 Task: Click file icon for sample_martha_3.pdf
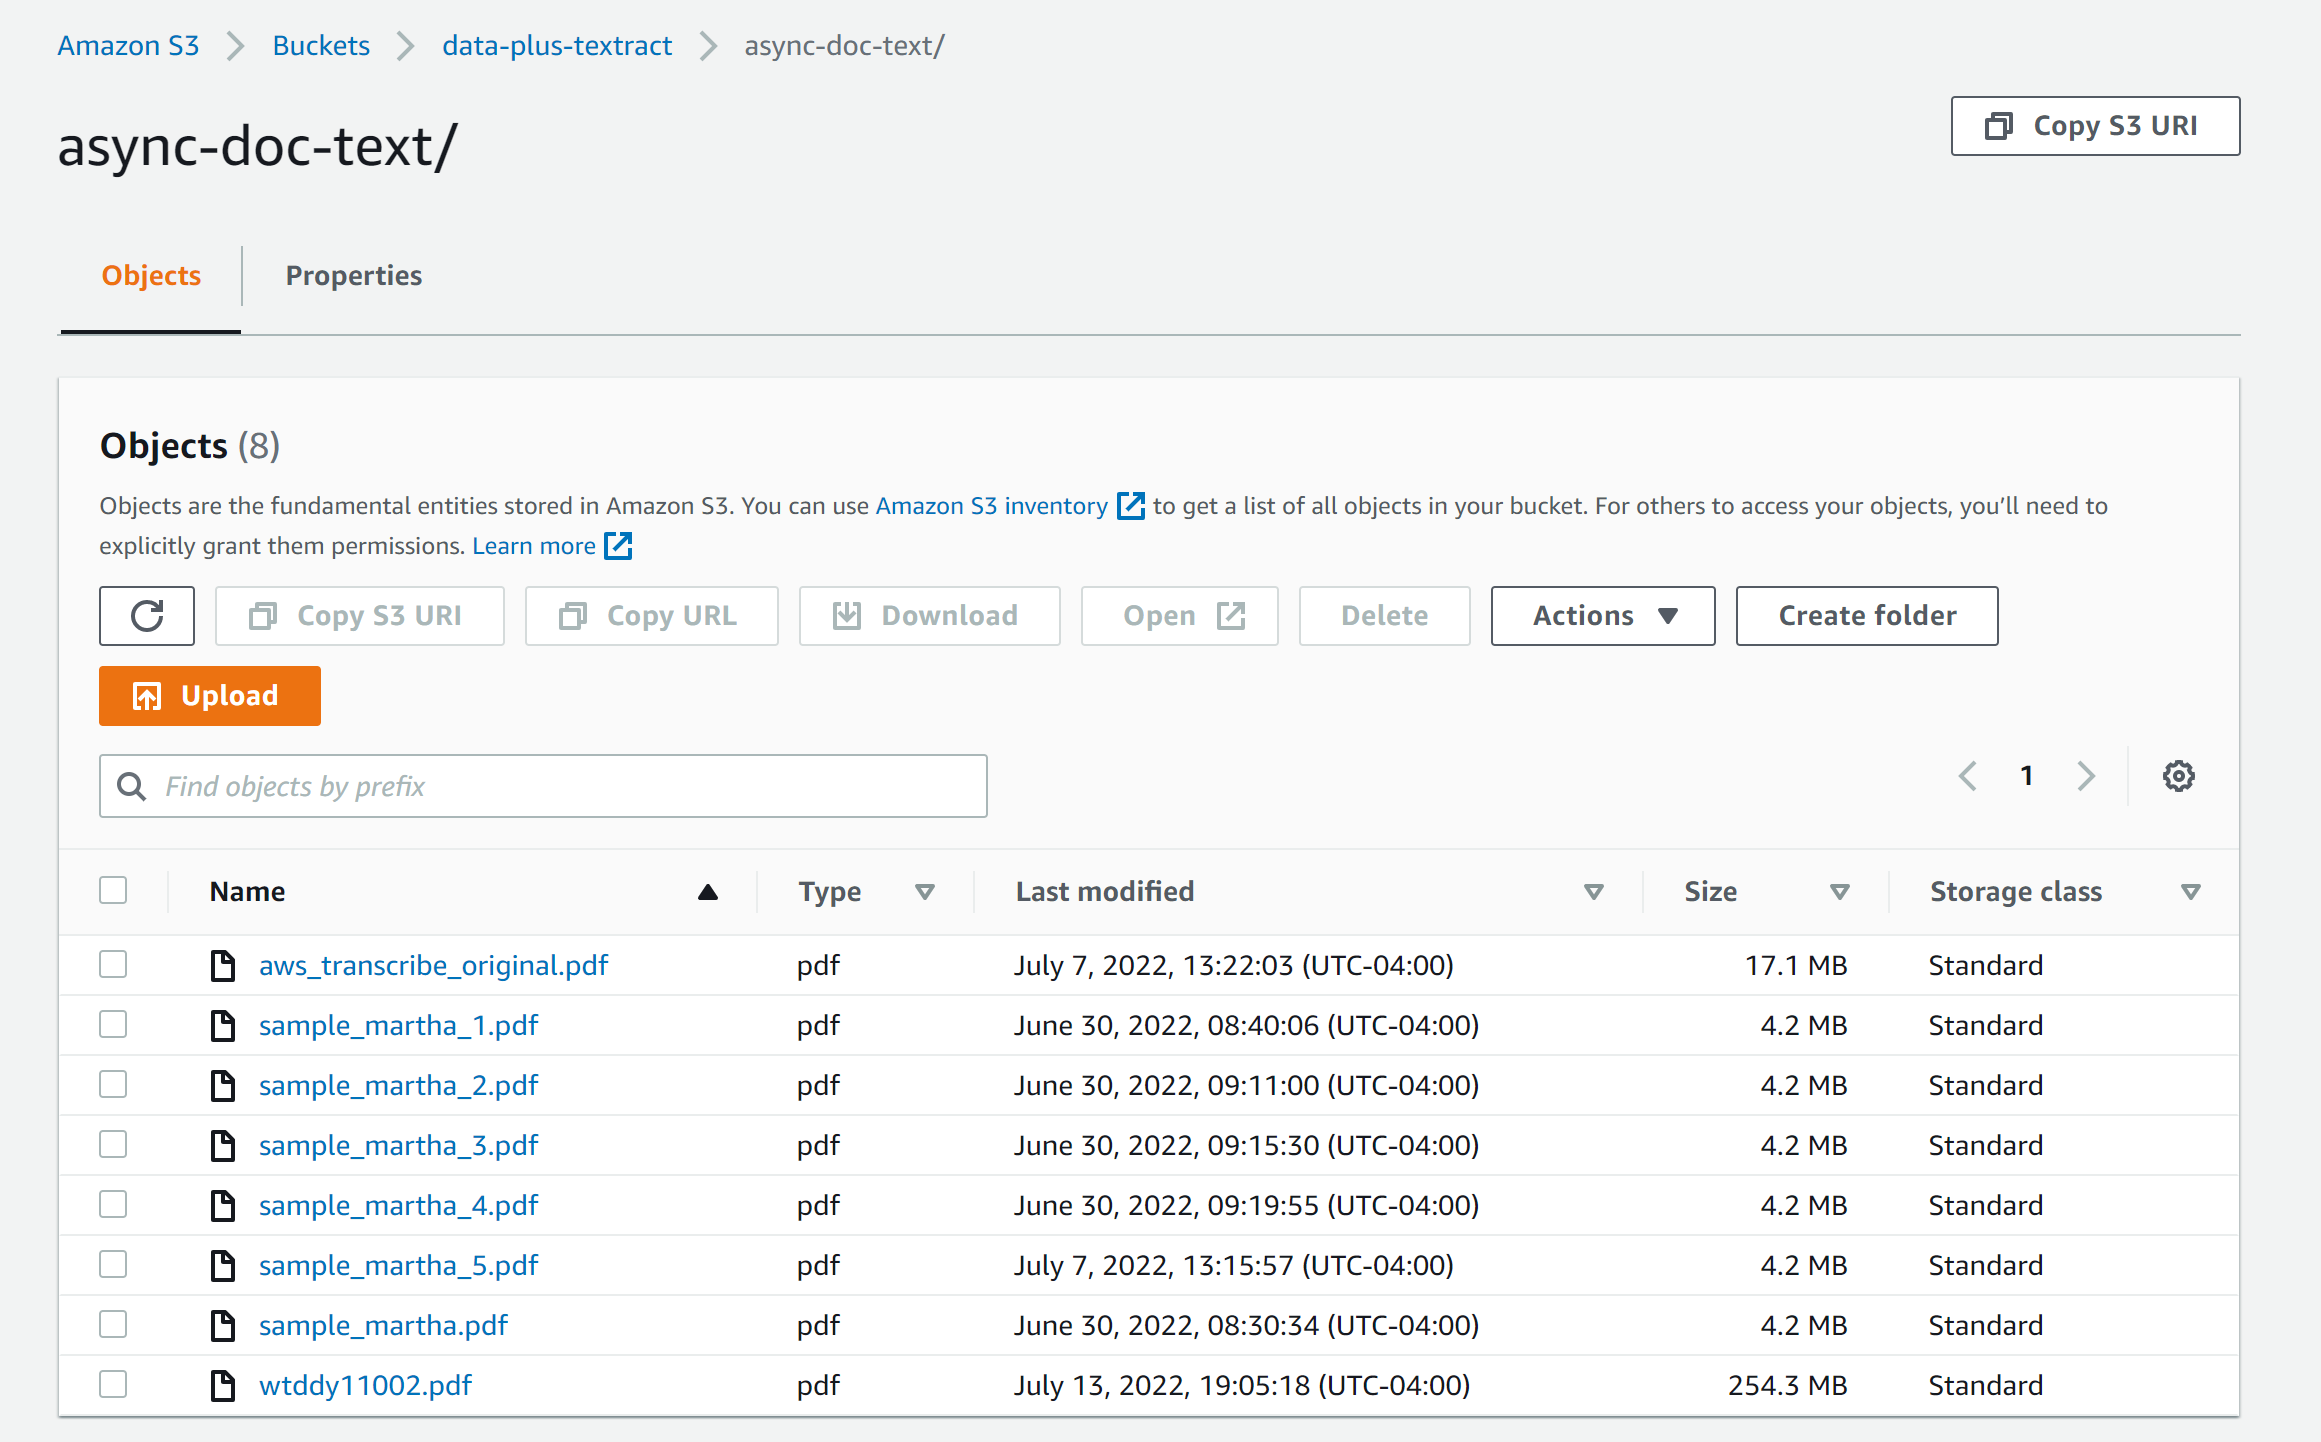point(223,1145)
